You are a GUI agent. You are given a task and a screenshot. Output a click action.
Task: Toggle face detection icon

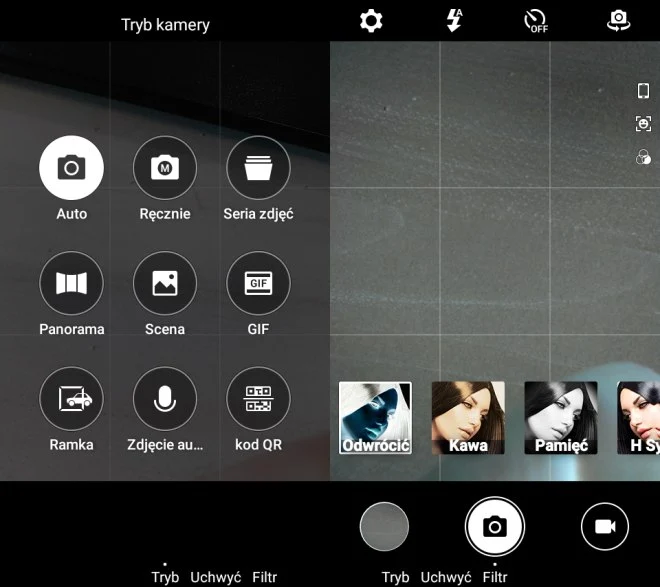point(643,124)
